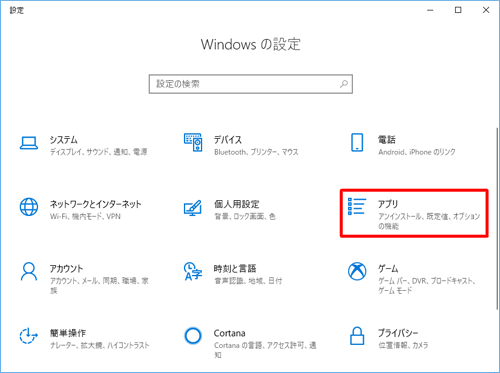Screen dimensions: 500x373
Task: Open the 簡単操作 title
Action: (x=68, y=333)
